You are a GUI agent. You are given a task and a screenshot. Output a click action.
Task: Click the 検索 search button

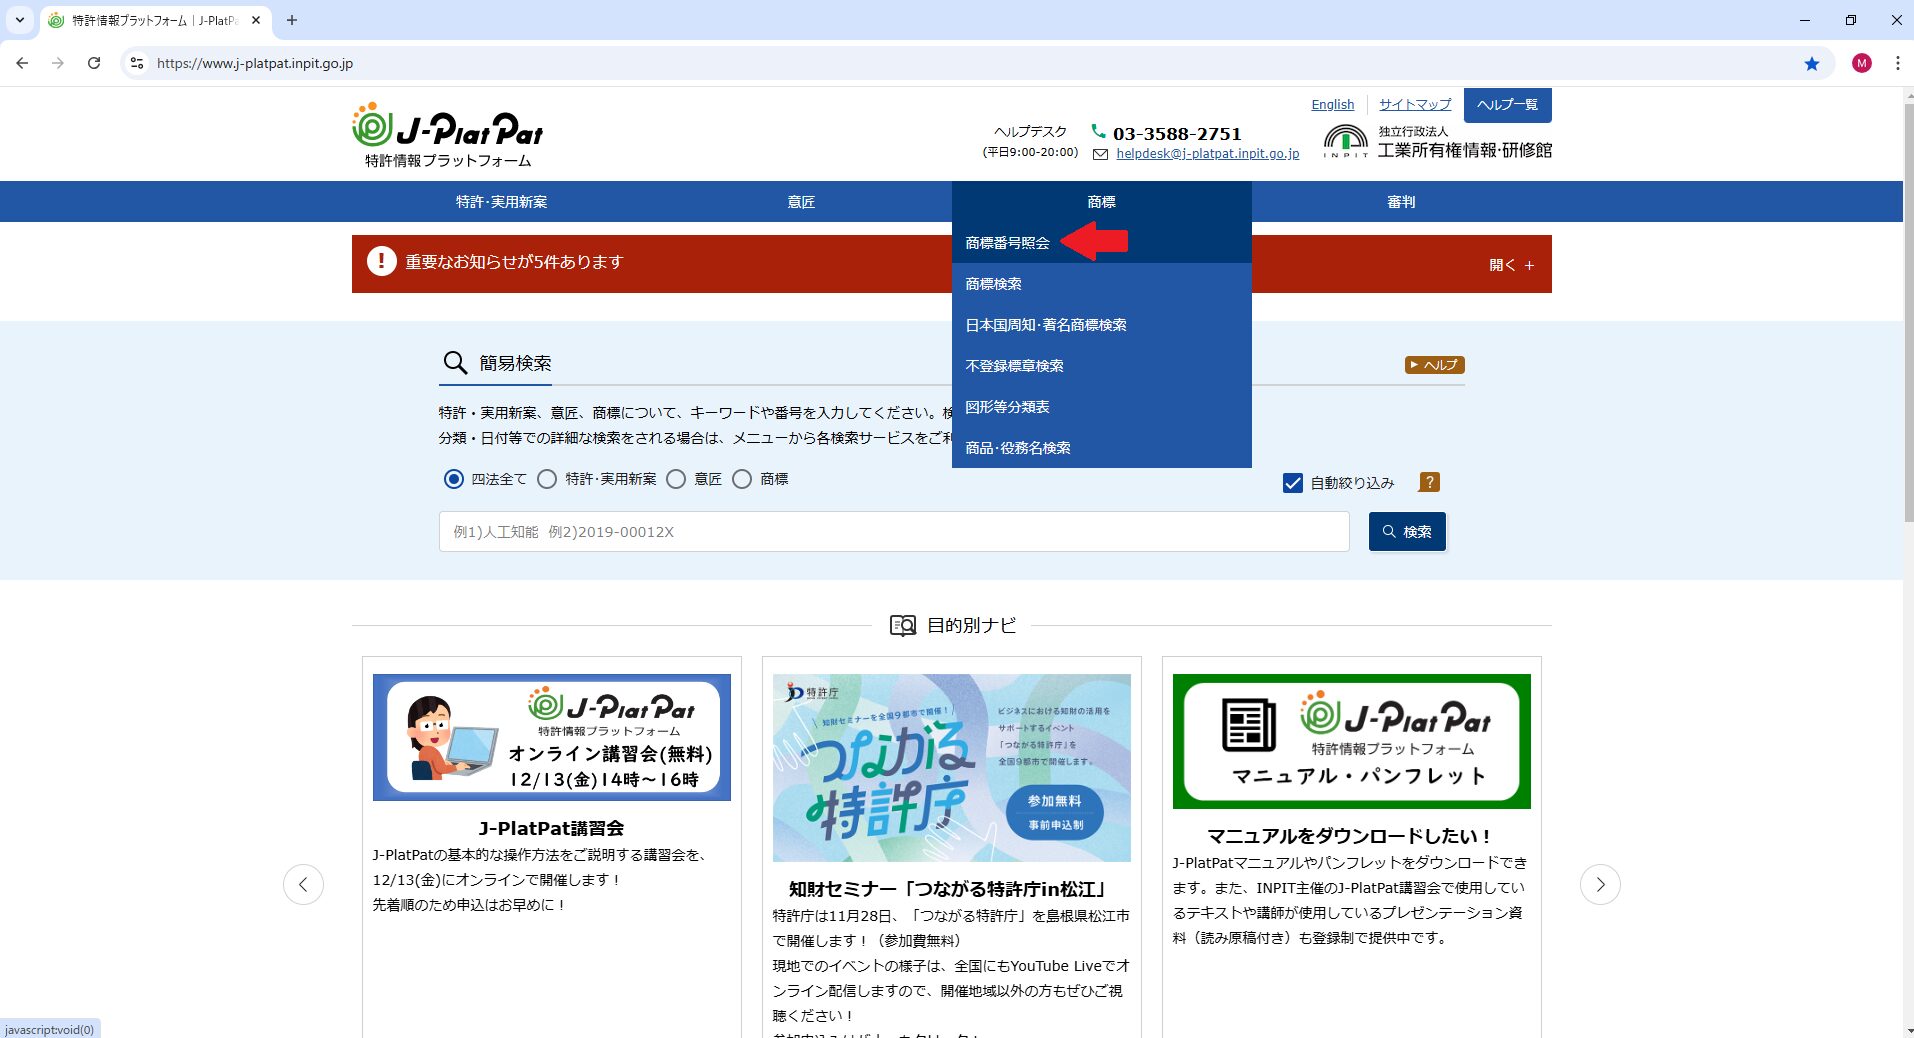tap(1407, 532)
